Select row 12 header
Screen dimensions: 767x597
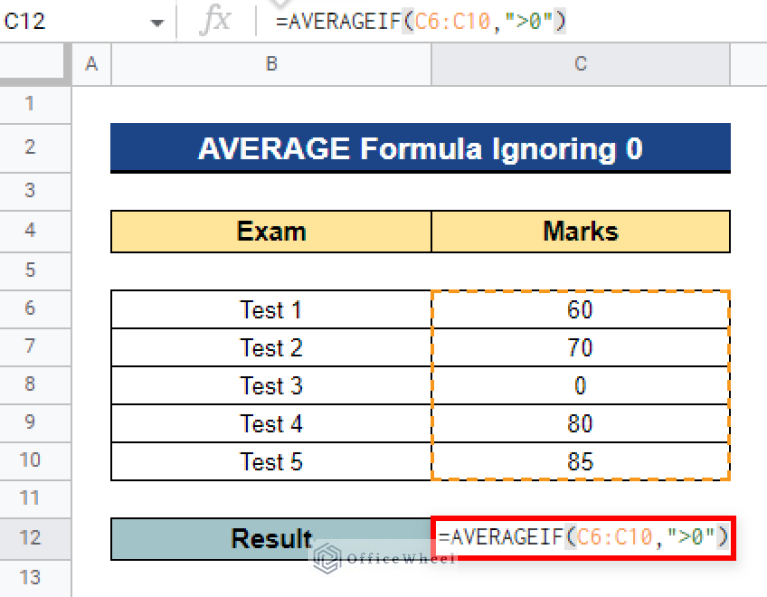[x=28, y=538]
